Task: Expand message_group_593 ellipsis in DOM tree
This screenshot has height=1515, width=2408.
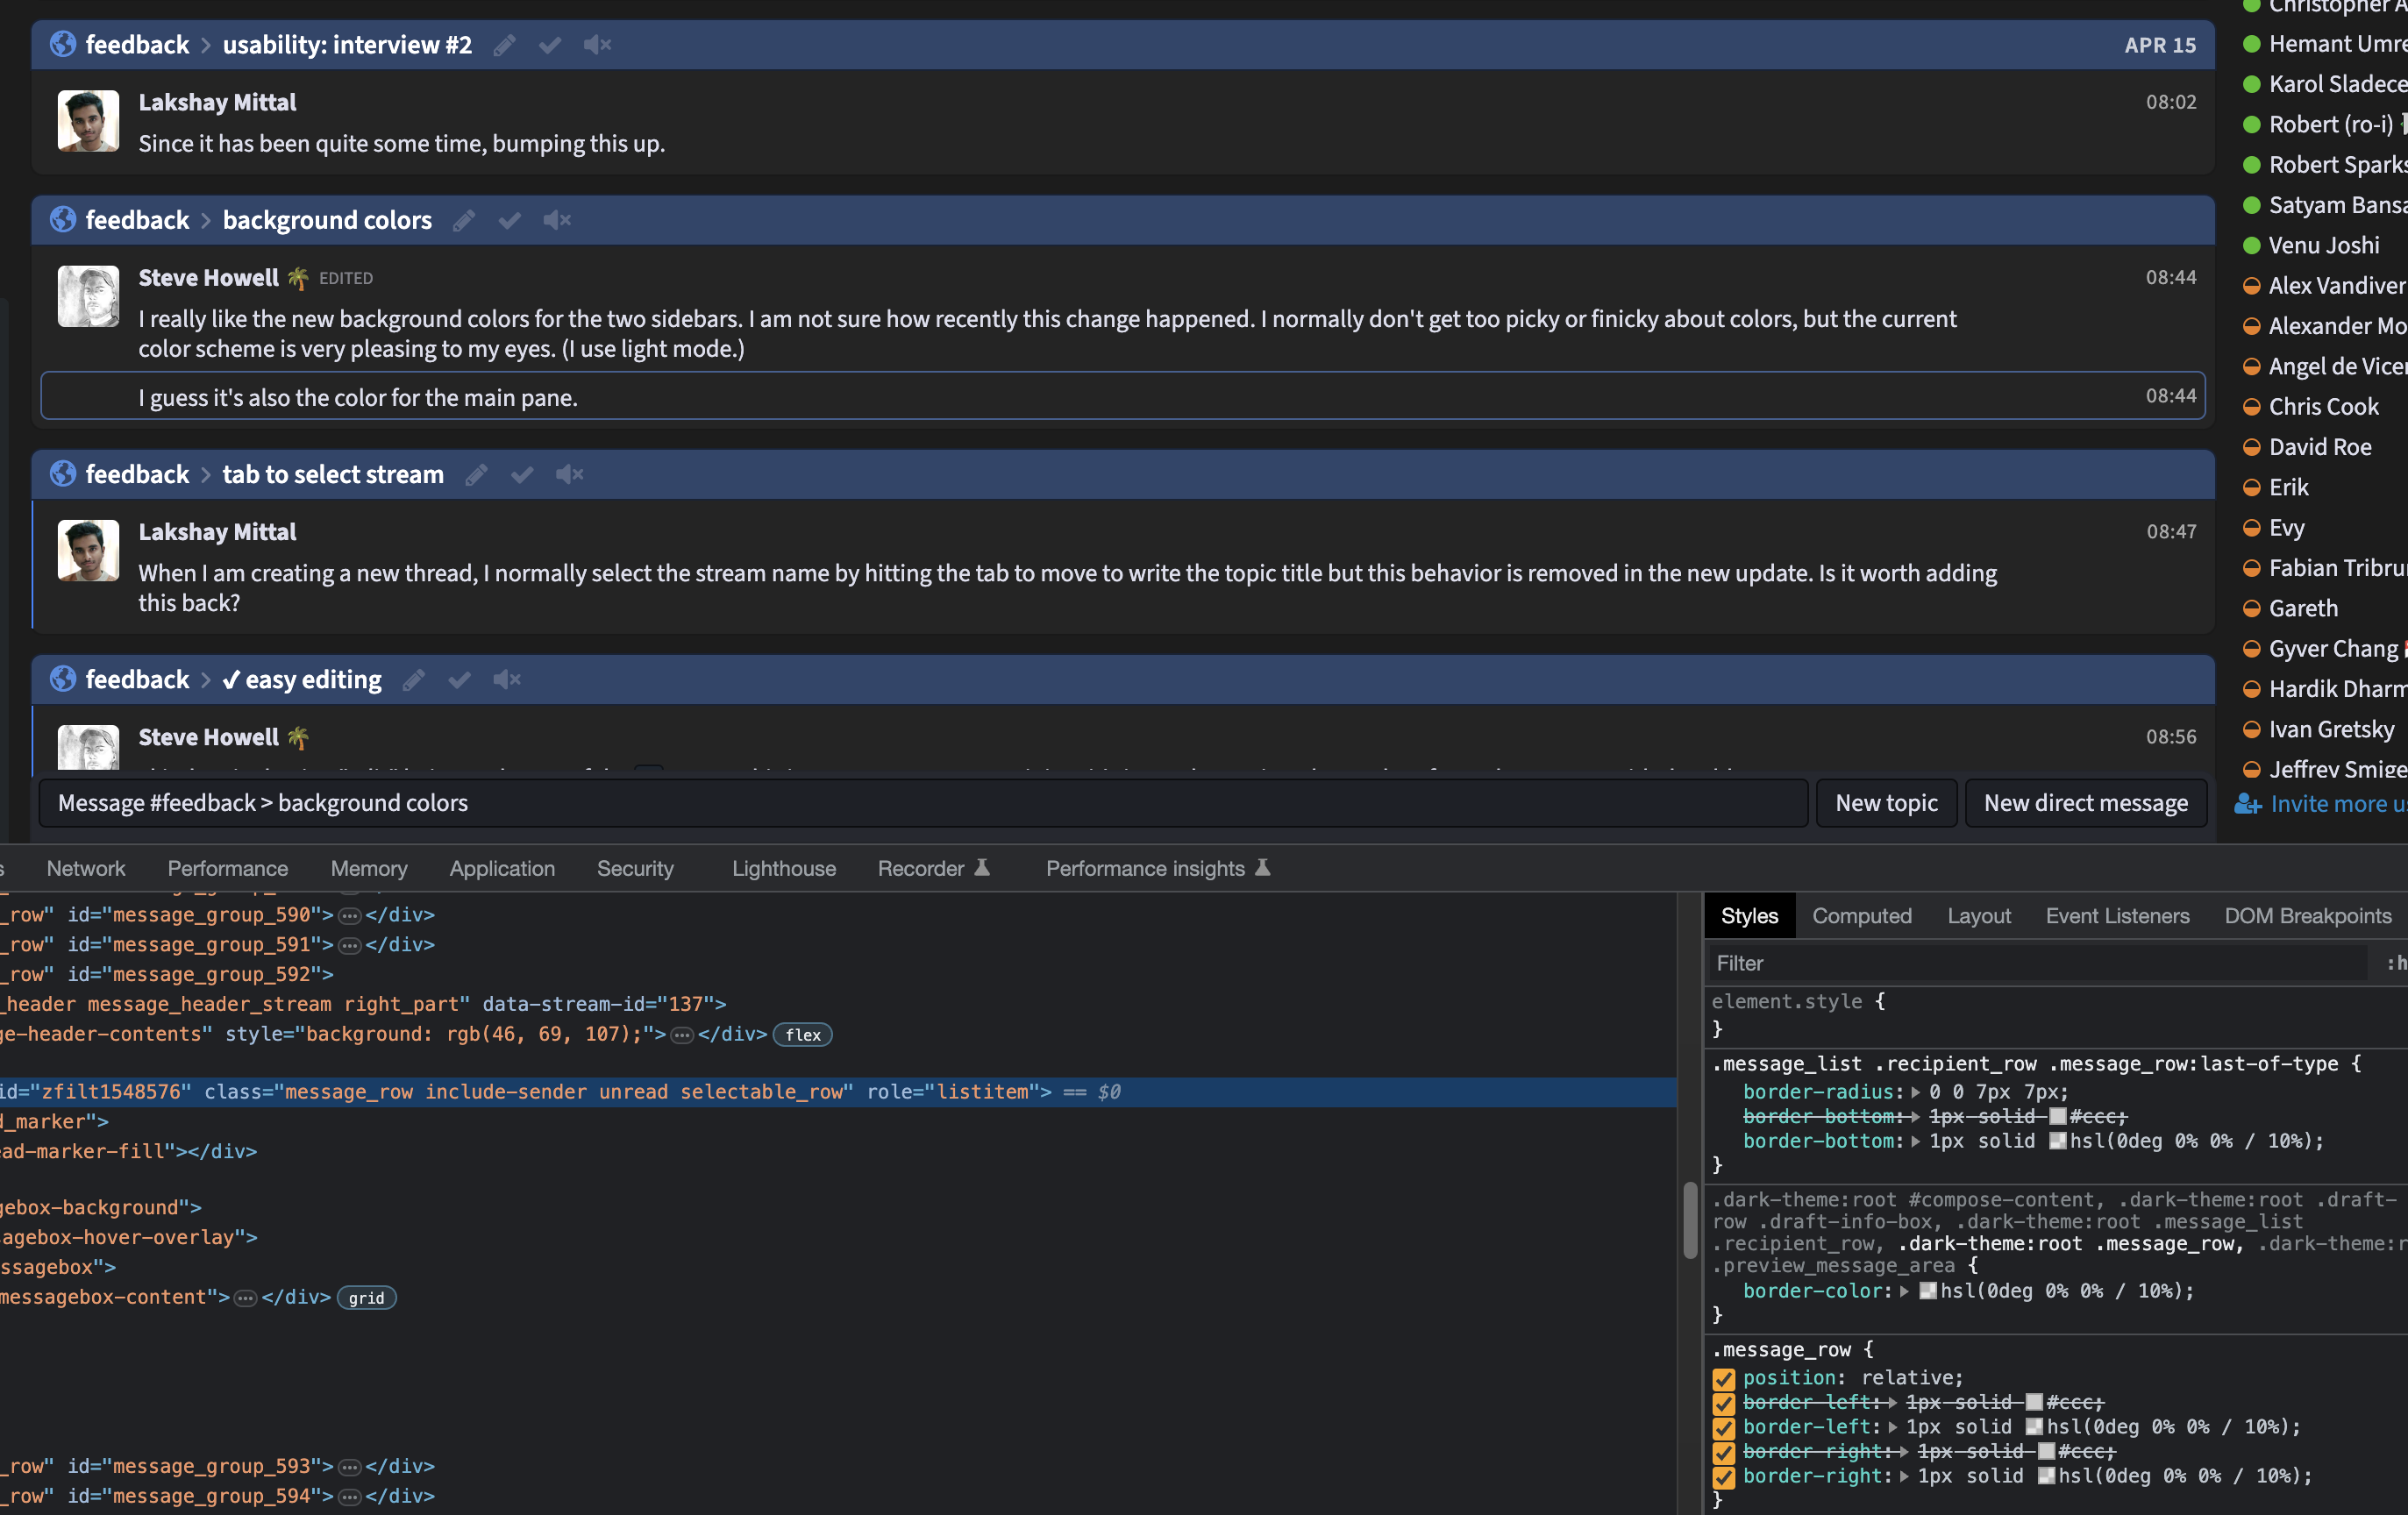Action: click(349, 1467)
